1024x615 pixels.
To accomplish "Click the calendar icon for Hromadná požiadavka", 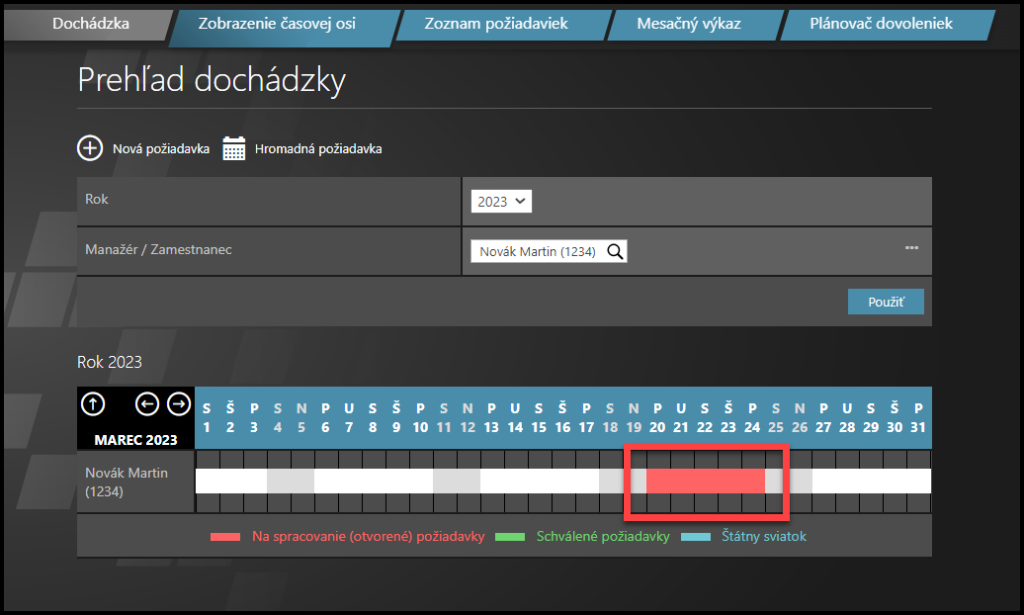I will coord(234,149).
